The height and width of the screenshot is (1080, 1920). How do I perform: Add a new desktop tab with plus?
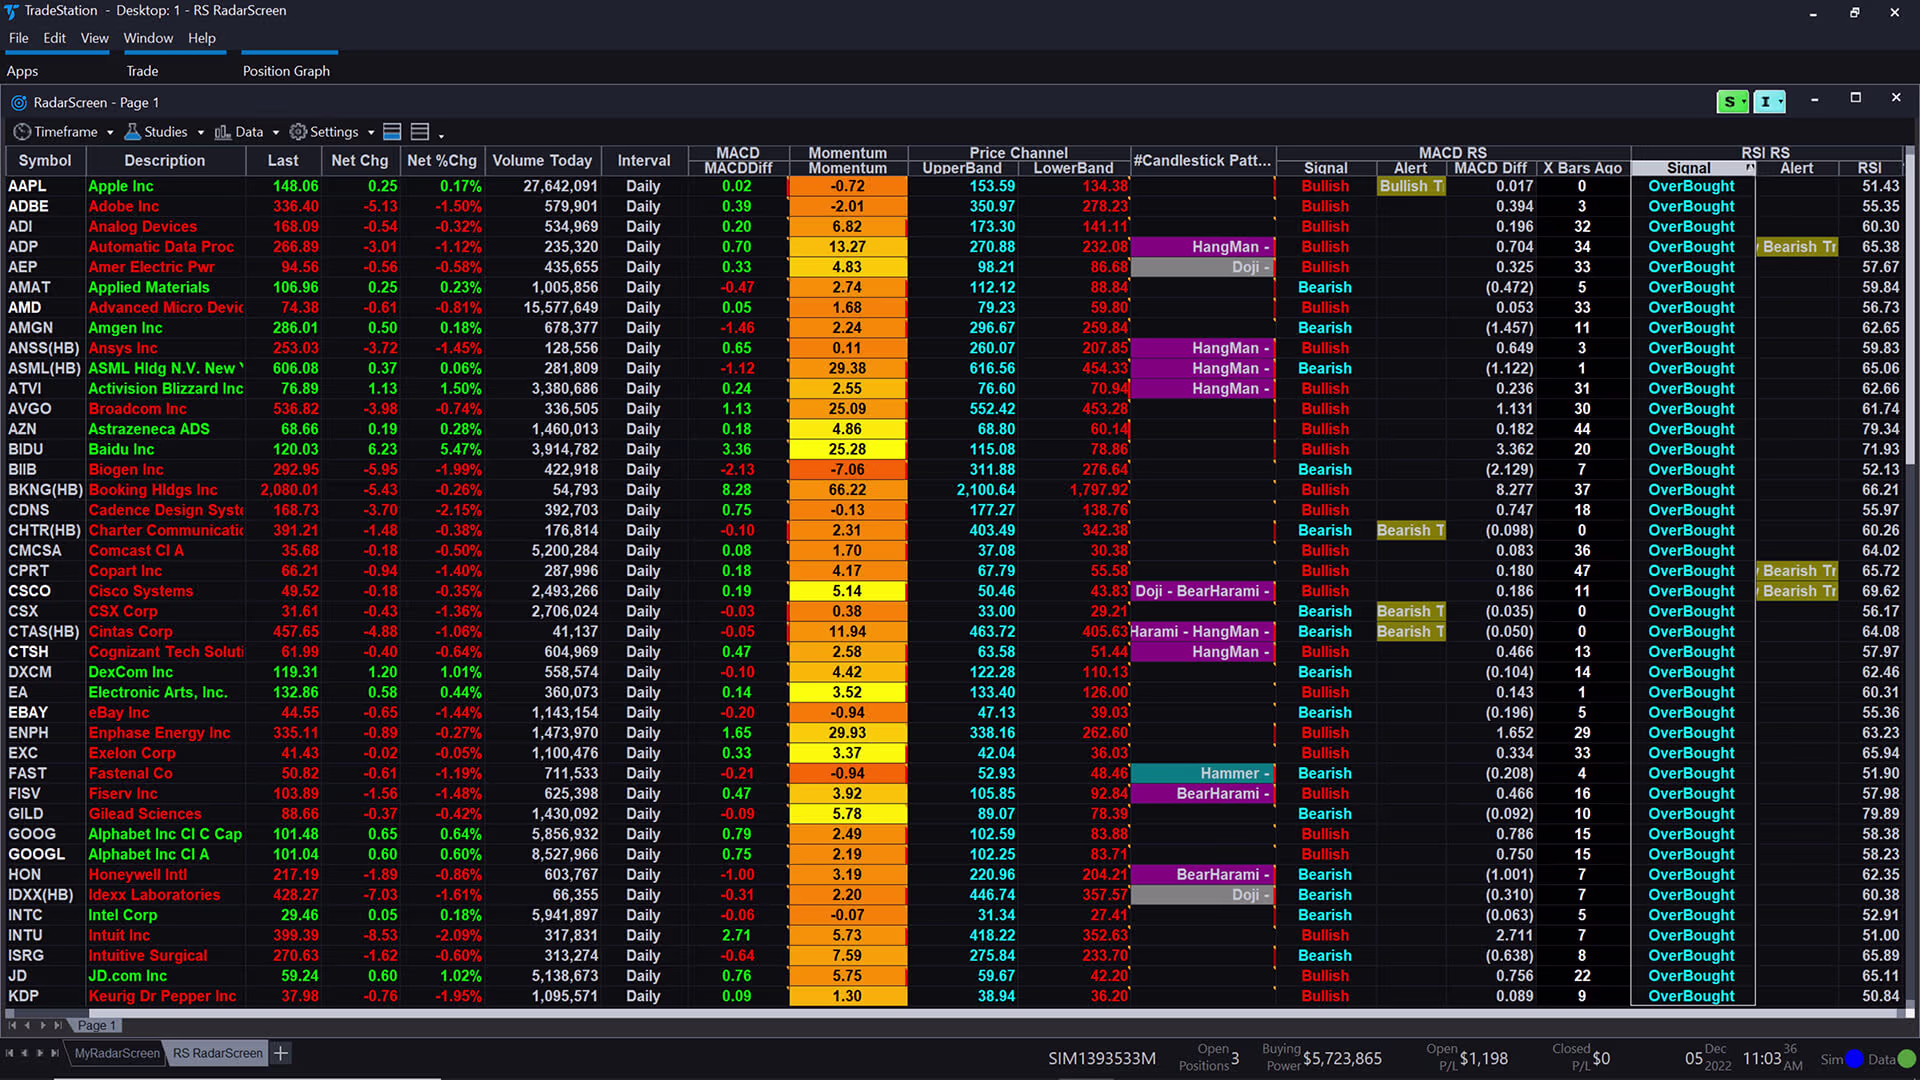(281, 1053)
